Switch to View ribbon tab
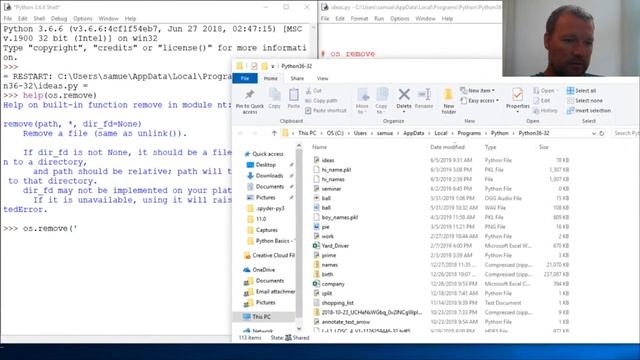Image resolution: width=640 pixels, height=360 pixels. pyautogui.click(x=322, y=78)
